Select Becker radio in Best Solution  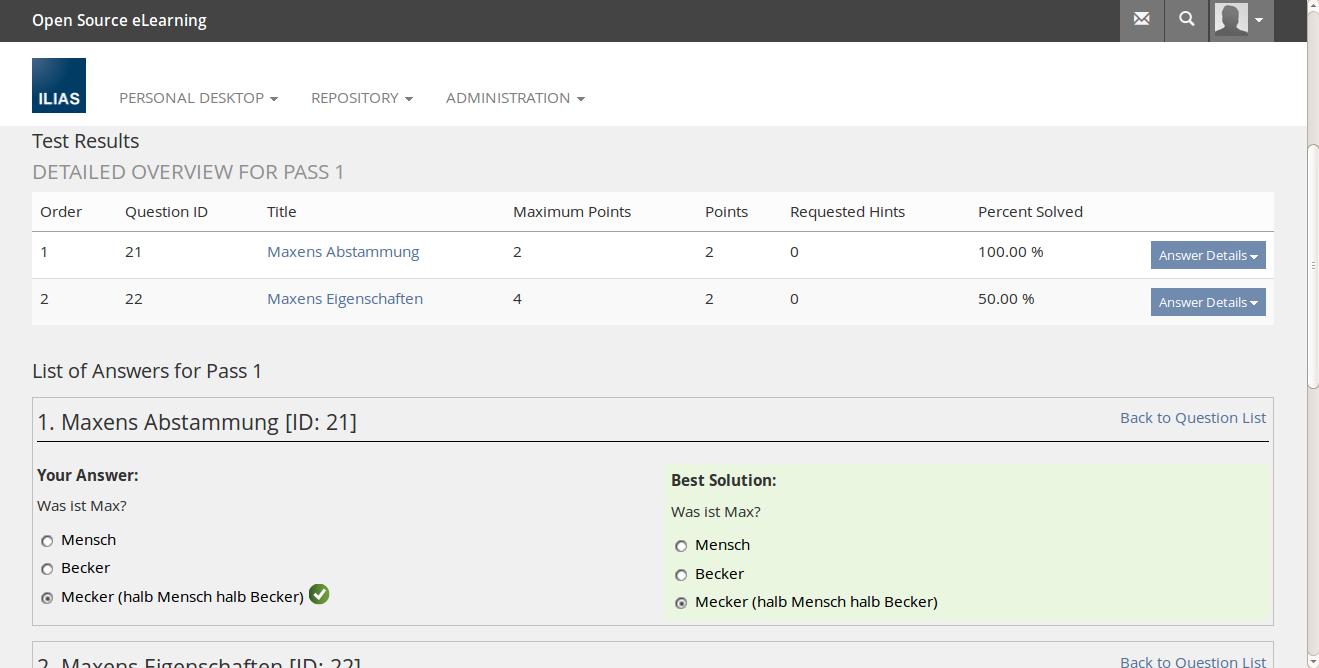click(681, 575)
